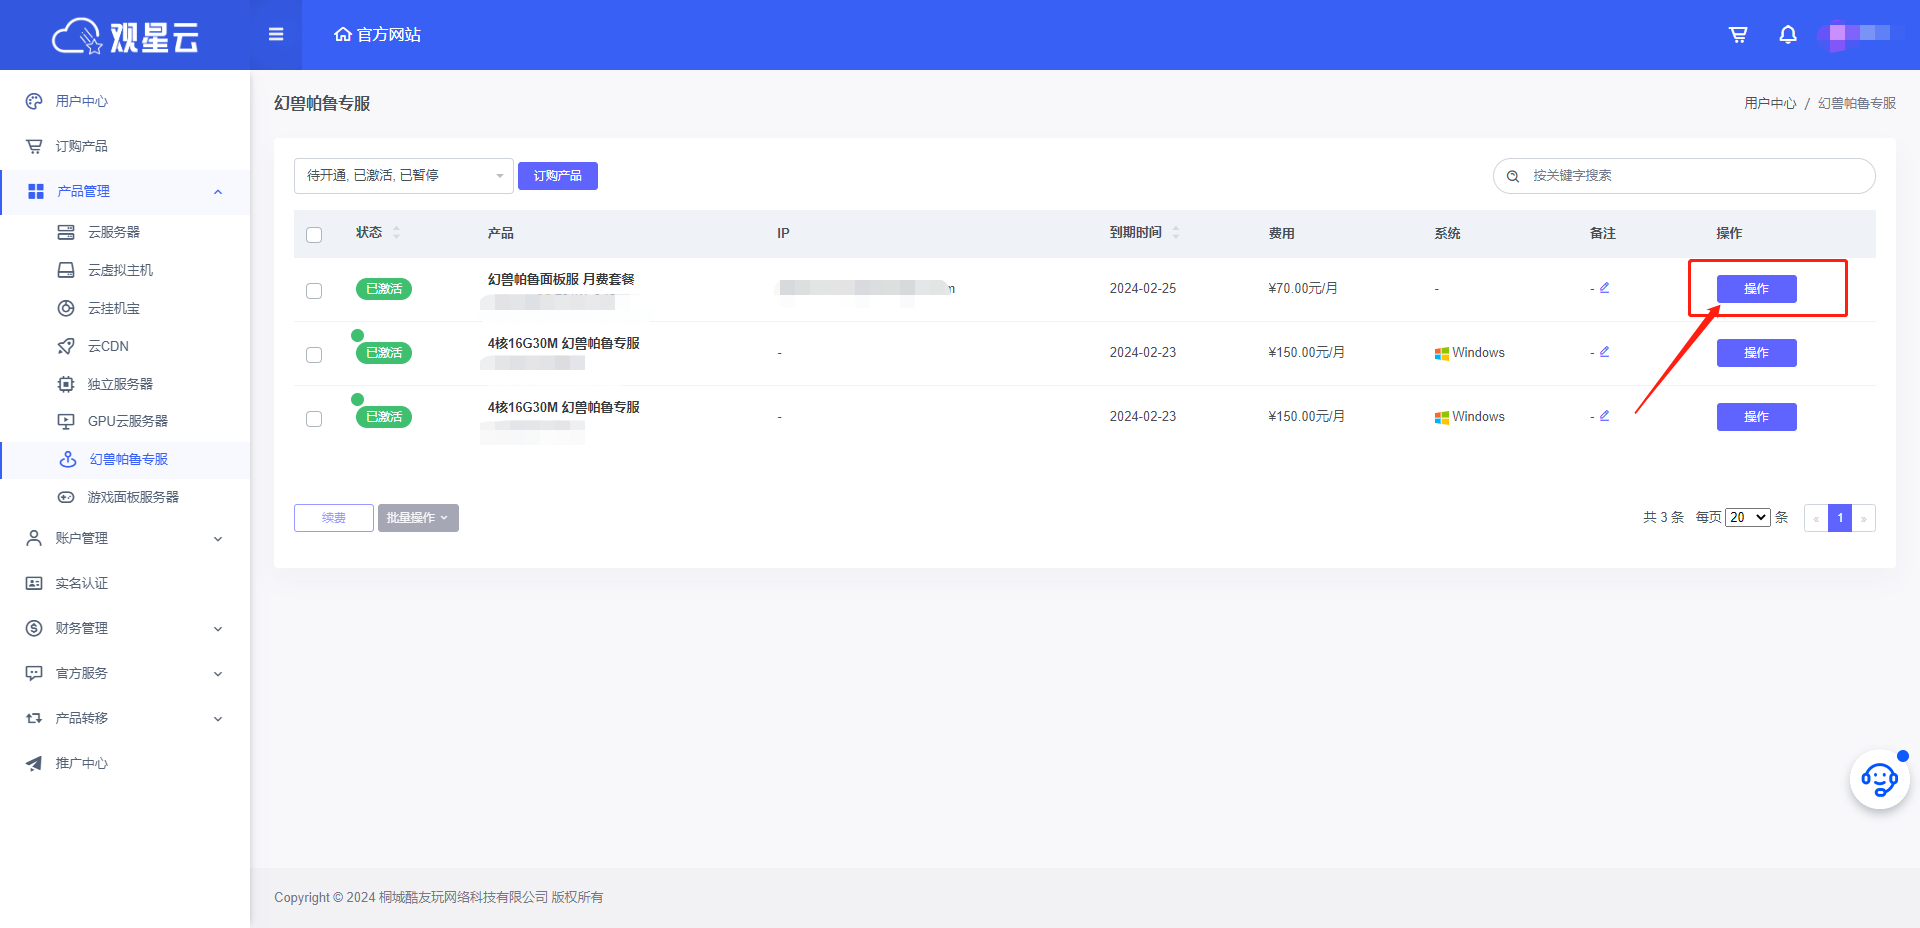Open 实名认证 in sidebar
Screen dimensions: 1920x928
[125, 583]
